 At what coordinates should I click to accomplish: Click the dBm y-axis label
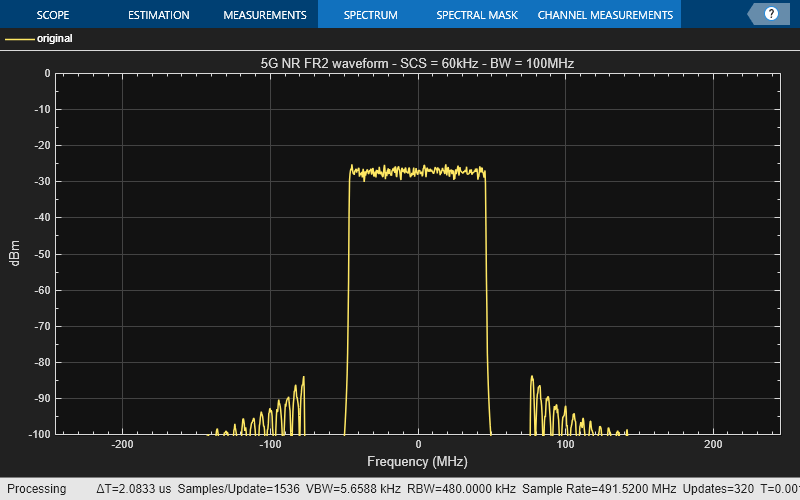tap(15, 253)
